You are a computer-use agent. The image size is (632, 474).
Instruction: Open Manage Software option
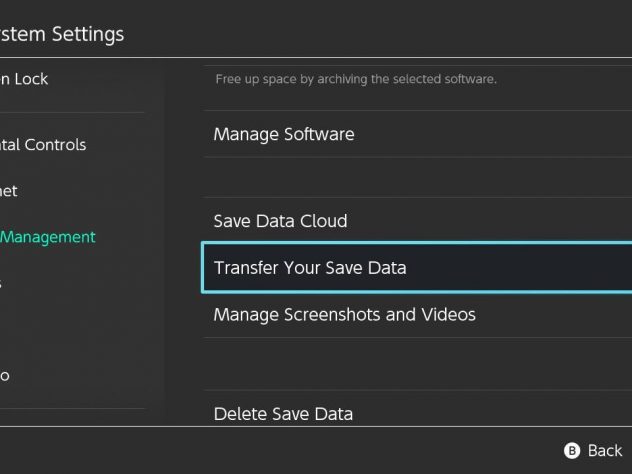click(x=418, y=134)
